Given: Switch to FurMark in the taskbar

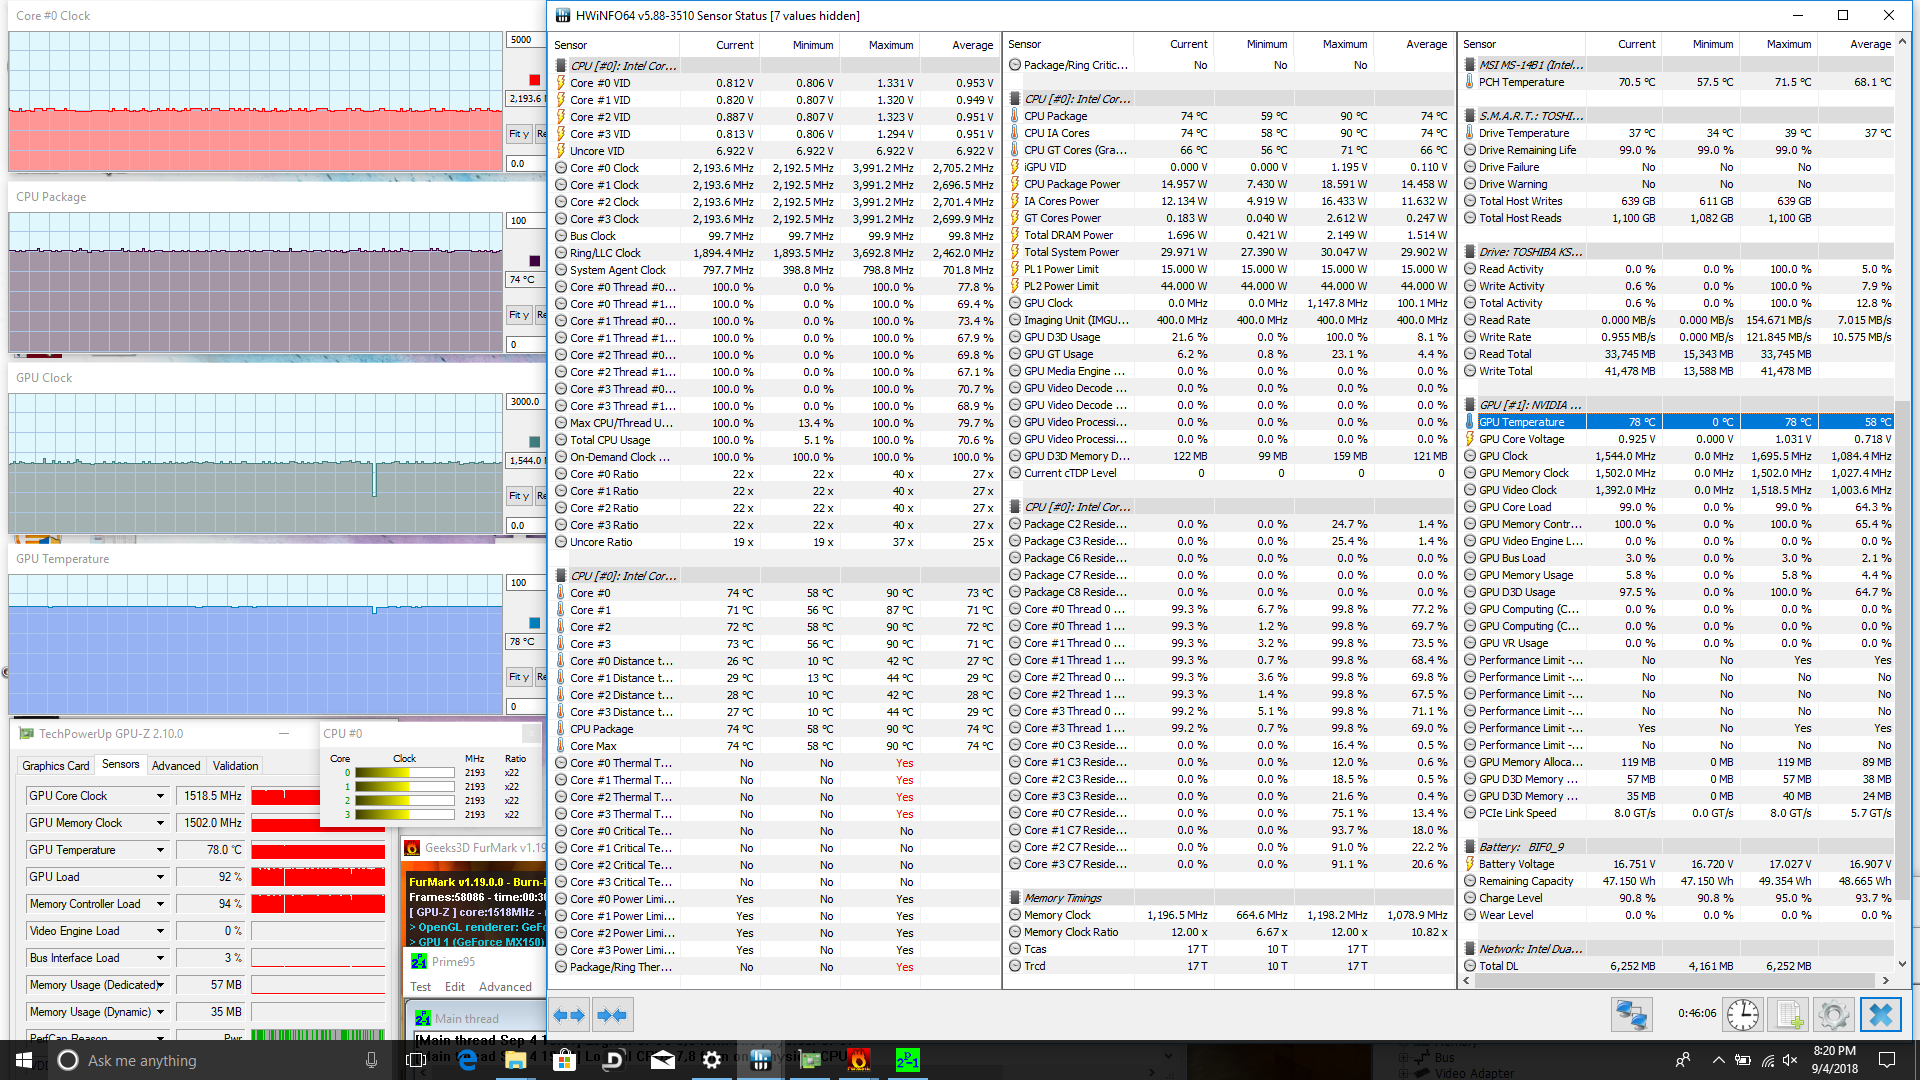Looking at the screenshot, I should coord(859,1060).
